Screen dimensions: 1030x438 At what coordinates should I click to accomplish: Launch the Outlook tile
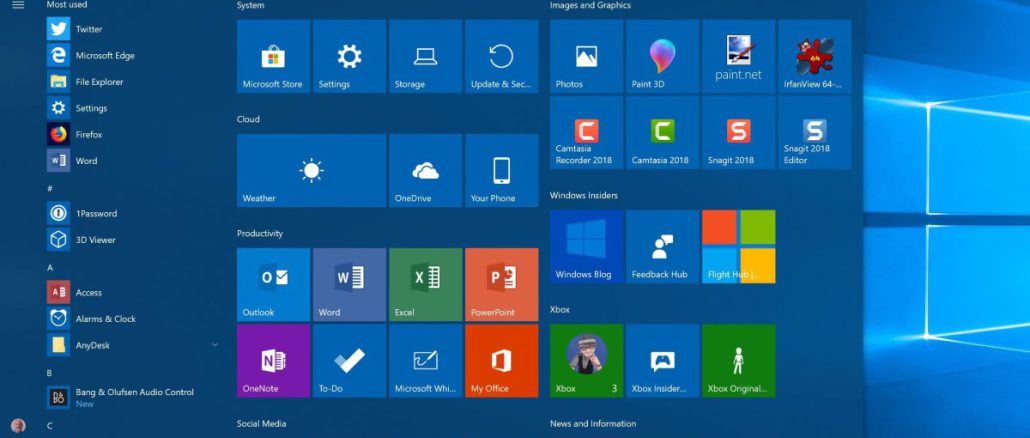tap(273, 285)
